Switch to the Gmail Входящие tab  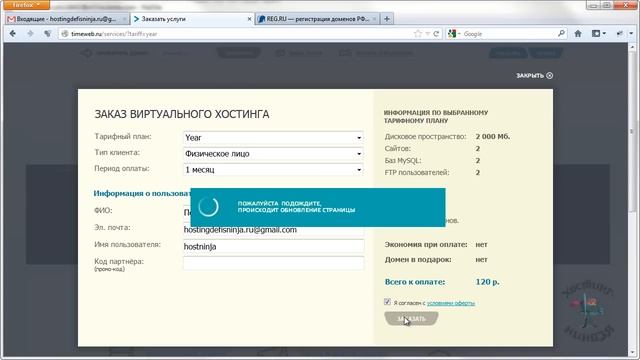[67, 19]
